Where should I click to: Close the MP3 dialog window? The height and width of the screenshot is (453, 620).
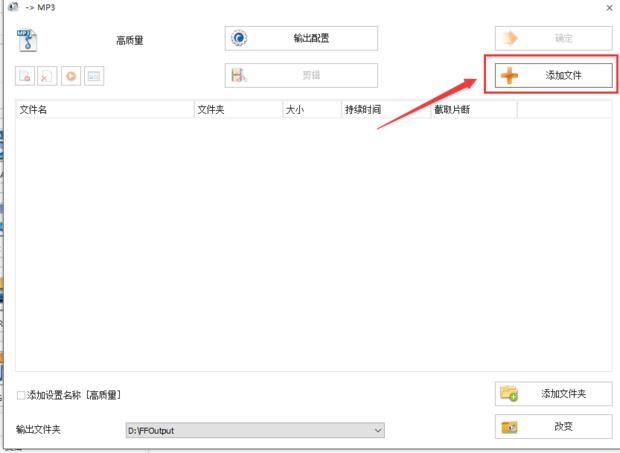pyautogui.click(x=609, y=8)
